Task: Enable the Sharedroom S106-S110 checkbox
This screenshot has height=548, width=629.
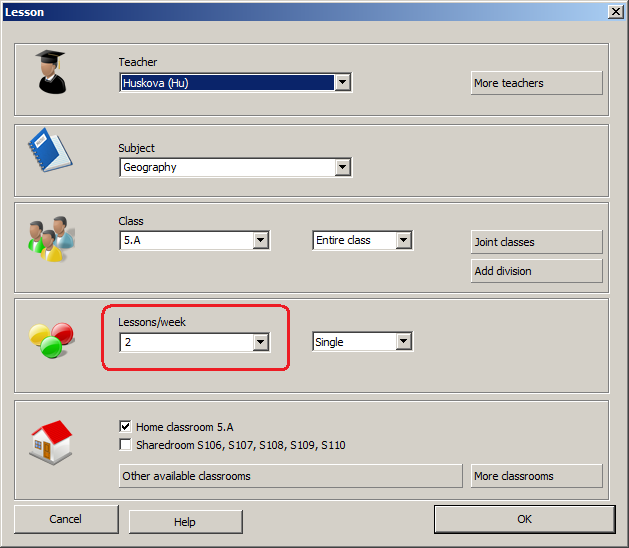Action: point(126,445)
